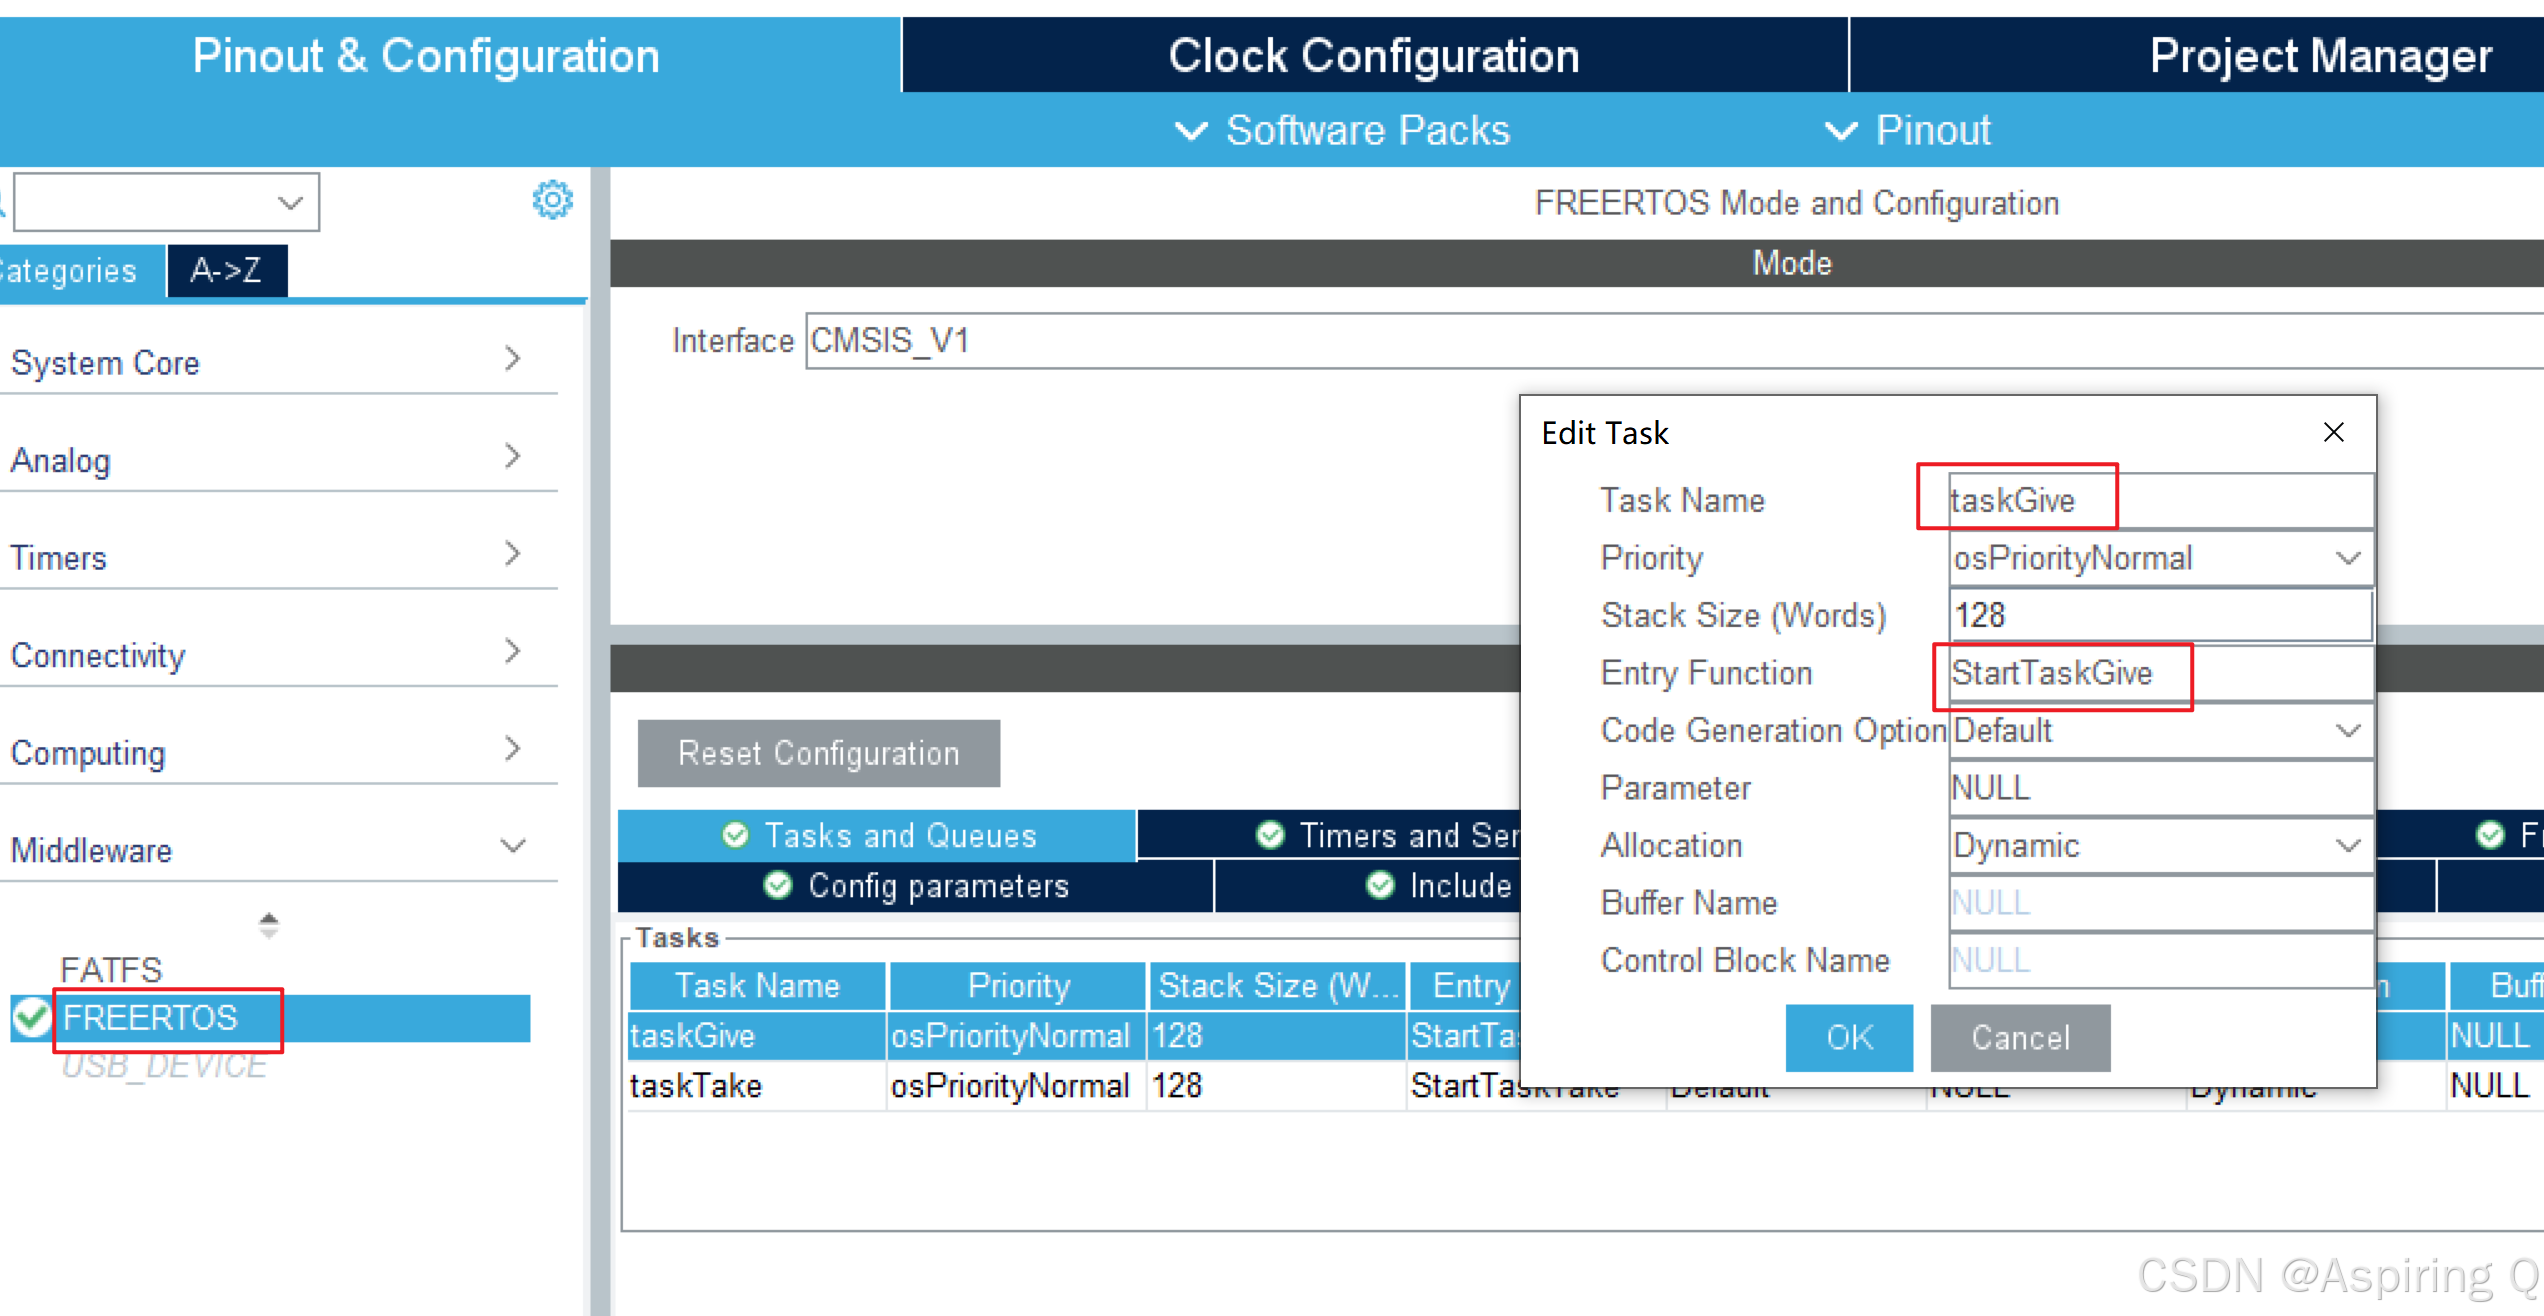Switch to the Clock Configuration tab
Screen dimensions: 2544x1316
click(x=1375, y=55)
